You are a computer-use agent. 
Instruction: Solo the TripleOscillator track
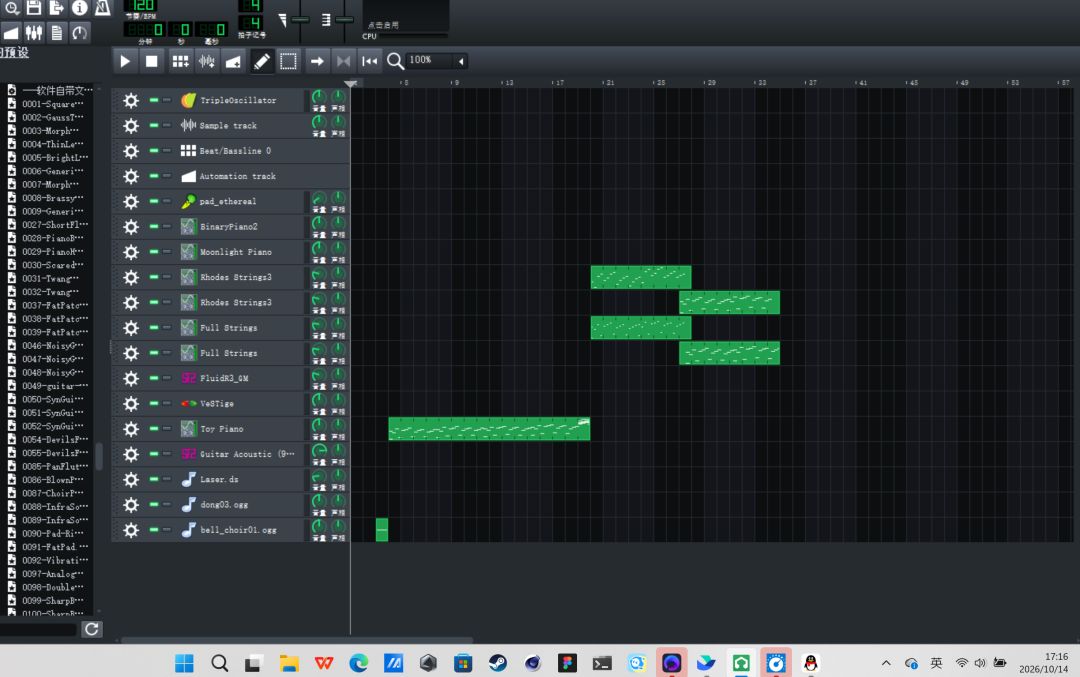click(167, 100)
